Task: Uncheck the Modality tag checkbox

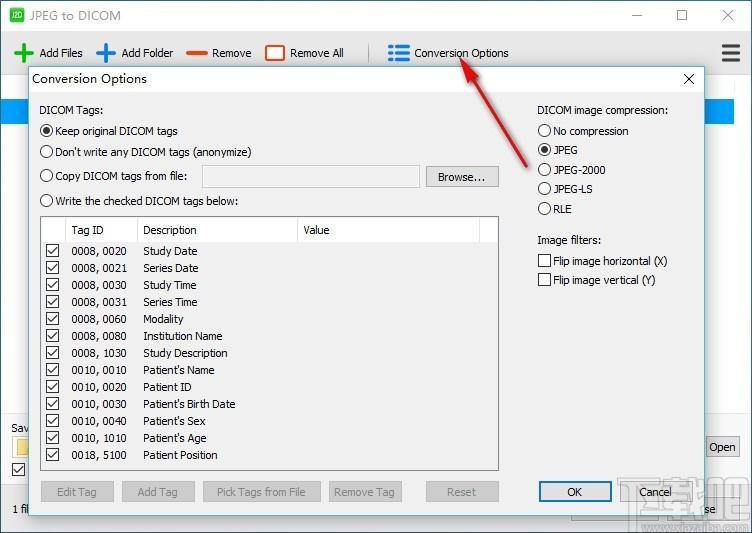Action: [x=53, y=319]
